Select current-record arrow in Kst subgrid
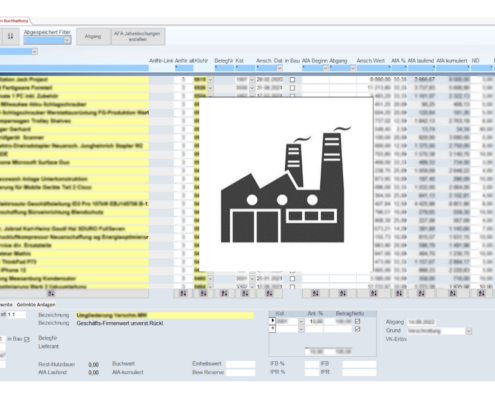Screen dimensions: 495x400 272,321
